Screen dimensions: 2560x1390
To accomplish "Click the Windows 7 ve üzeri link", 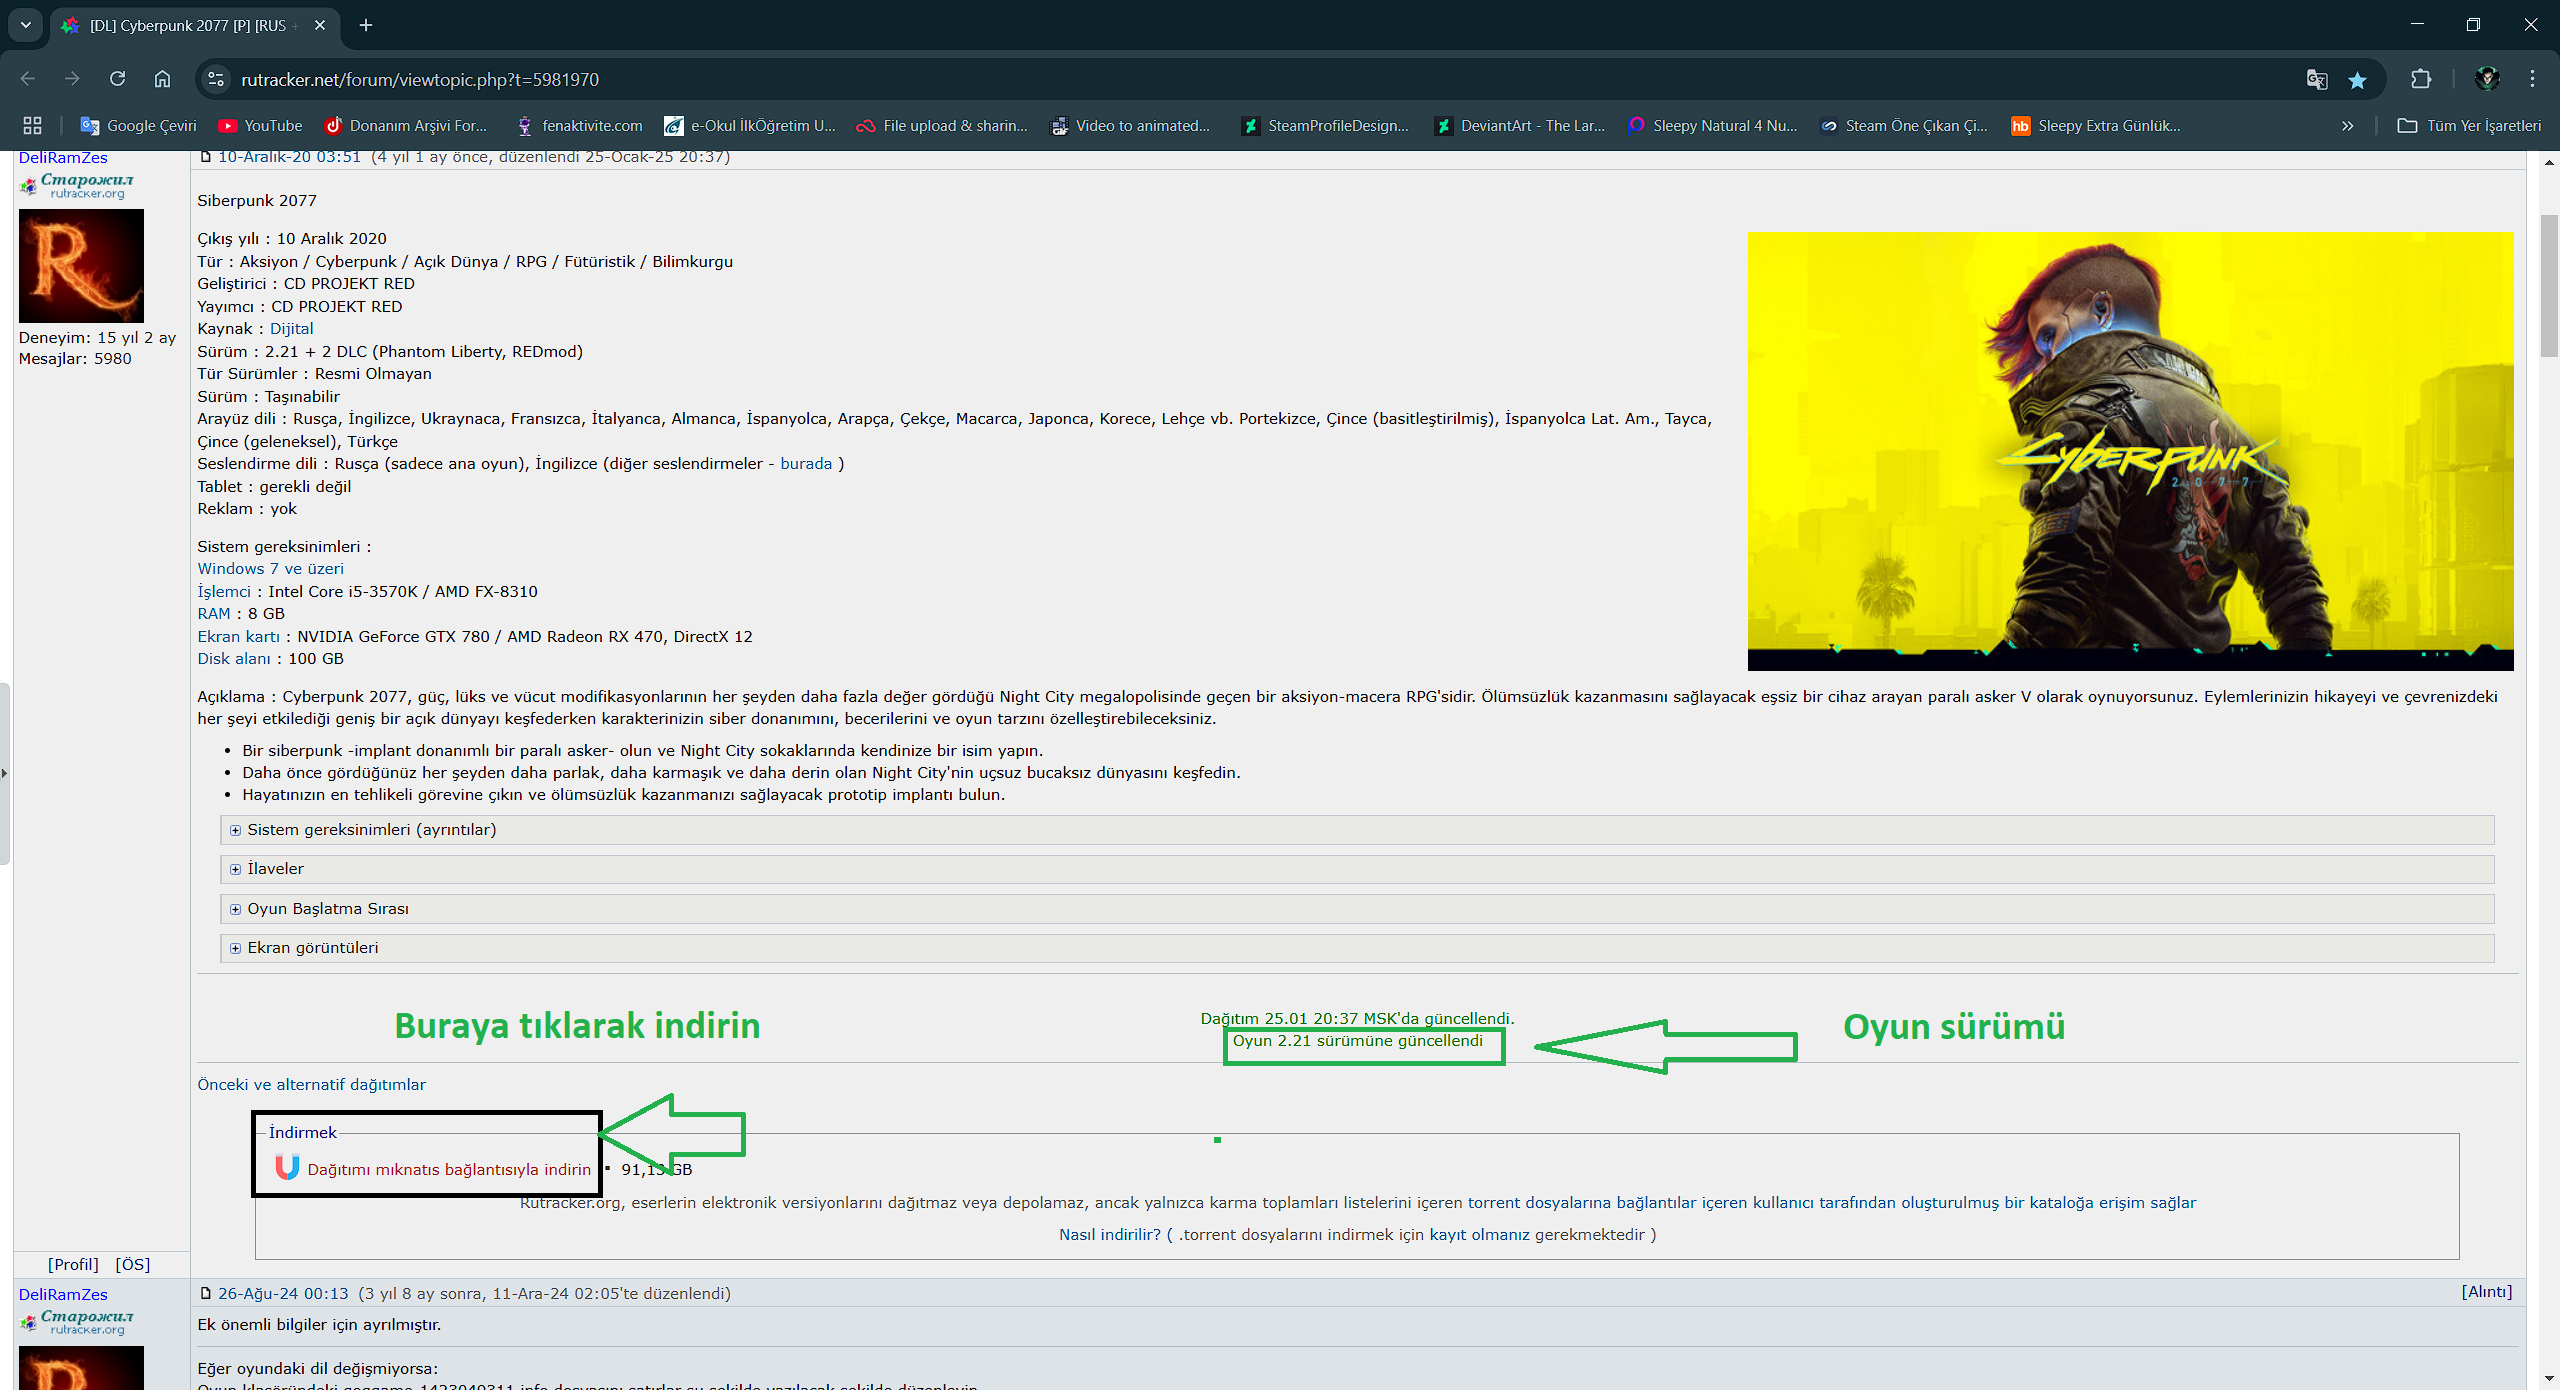I will tap(270, 568).
